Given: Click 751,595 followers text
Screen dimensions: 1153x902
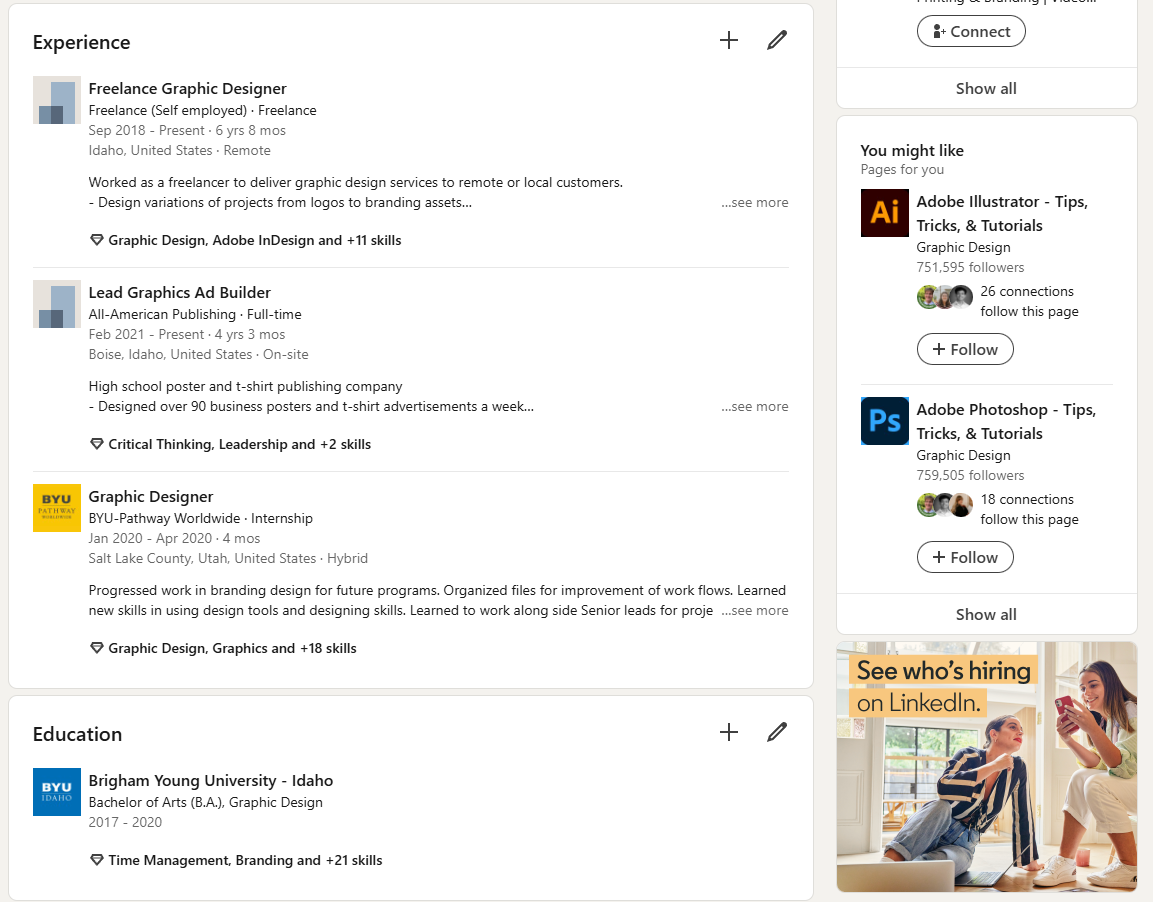Looking at the screenshot, I should (x=970, y=268).
